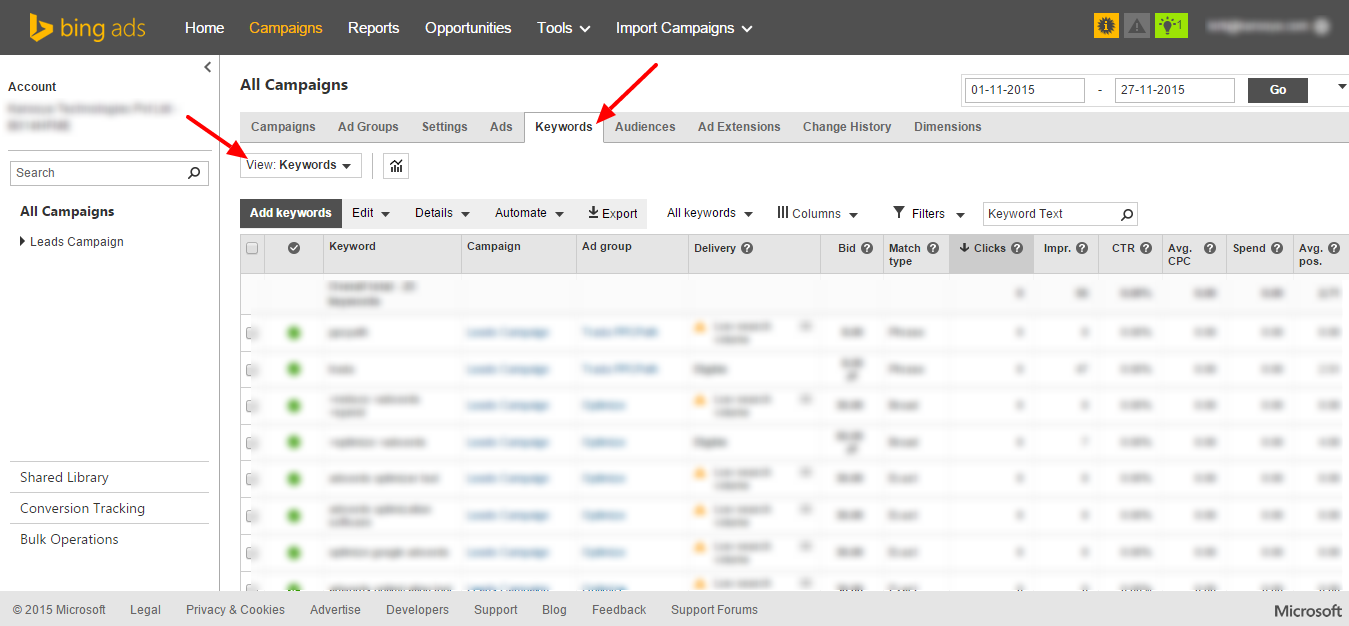This screenshot has width=1349, height=626.
Task: Open the date range preset dropdown arrow
Action: coord(1342,87)
